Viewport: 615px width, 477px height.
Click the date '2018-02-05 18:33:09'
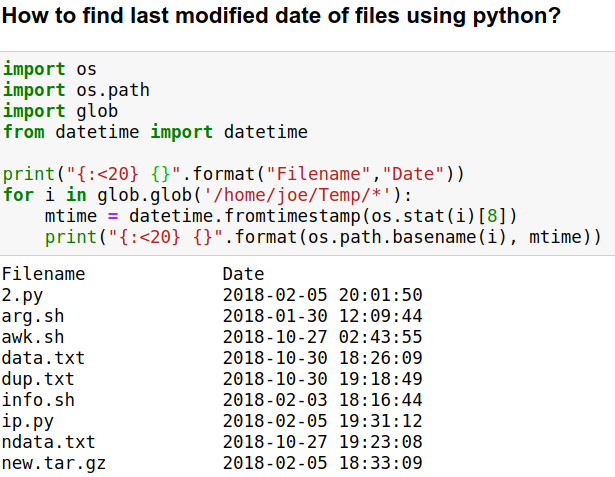tap(322, 463)
